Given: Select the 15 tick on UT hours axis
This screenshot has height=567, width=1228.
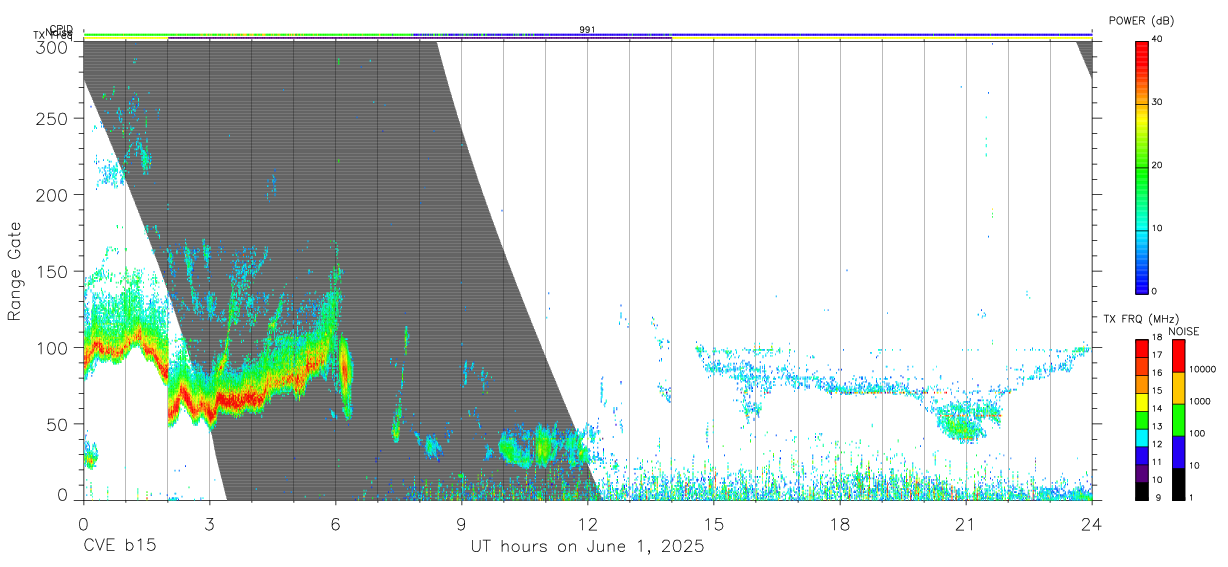Looking at the screenshot, I should tap(714, 523).
